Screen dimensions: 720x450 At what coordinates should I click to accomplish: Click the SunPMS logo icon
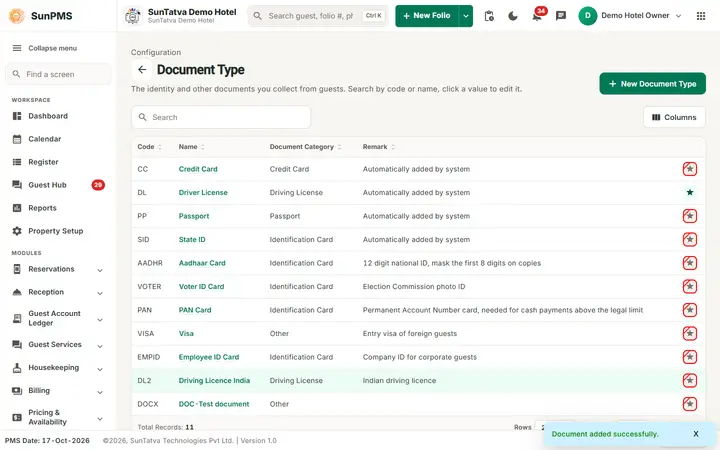point(17,16)
